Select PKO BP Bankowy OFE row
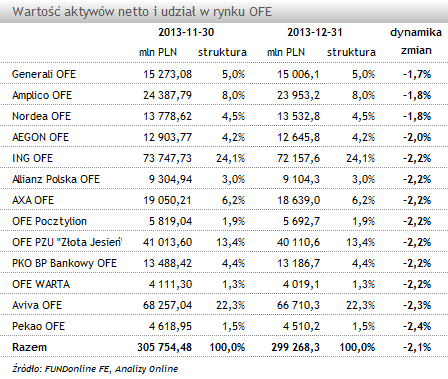 click(224, 263)
